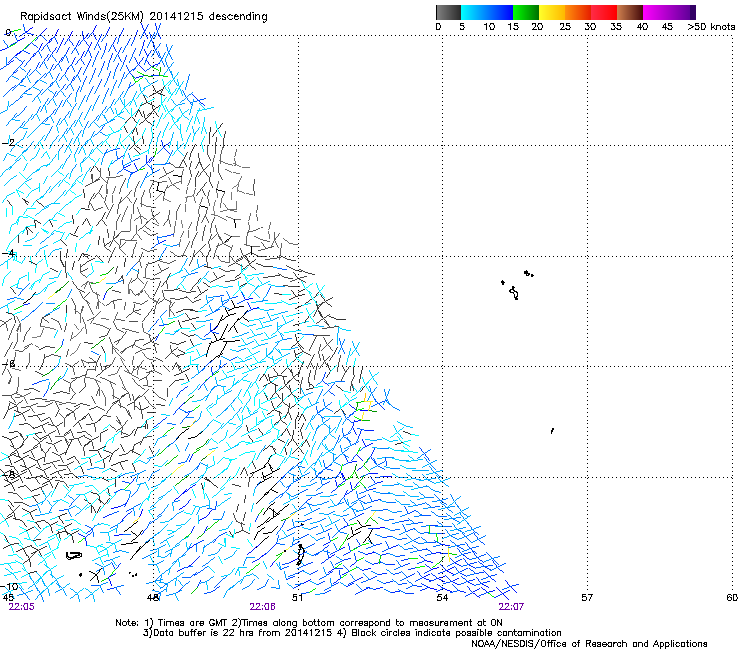Click the chart title 'Rapidsact Winds(25KM) 20141215 descending'
The image size is (740, 650).
pyautogui.click(x=143, y=17)
